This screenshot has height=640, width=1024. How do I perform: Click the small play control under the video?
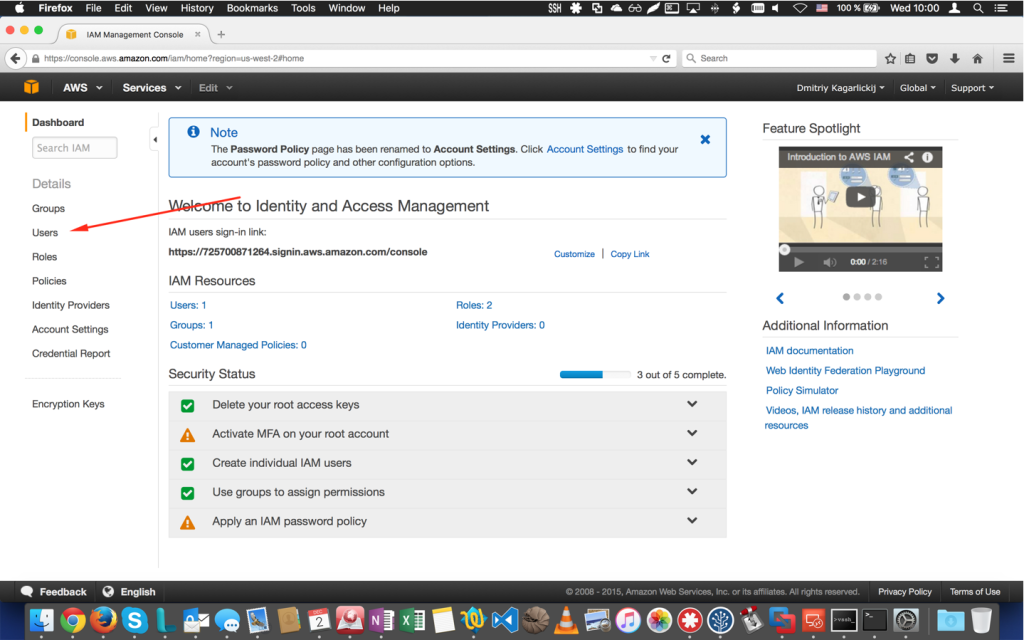click(x=798, y=262)
